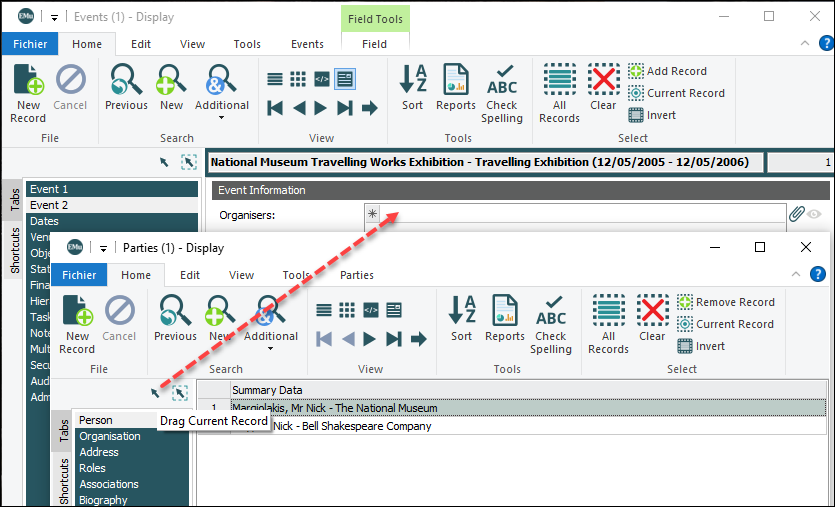Select Margiolakis National Museum record row

tap(500, 408)
